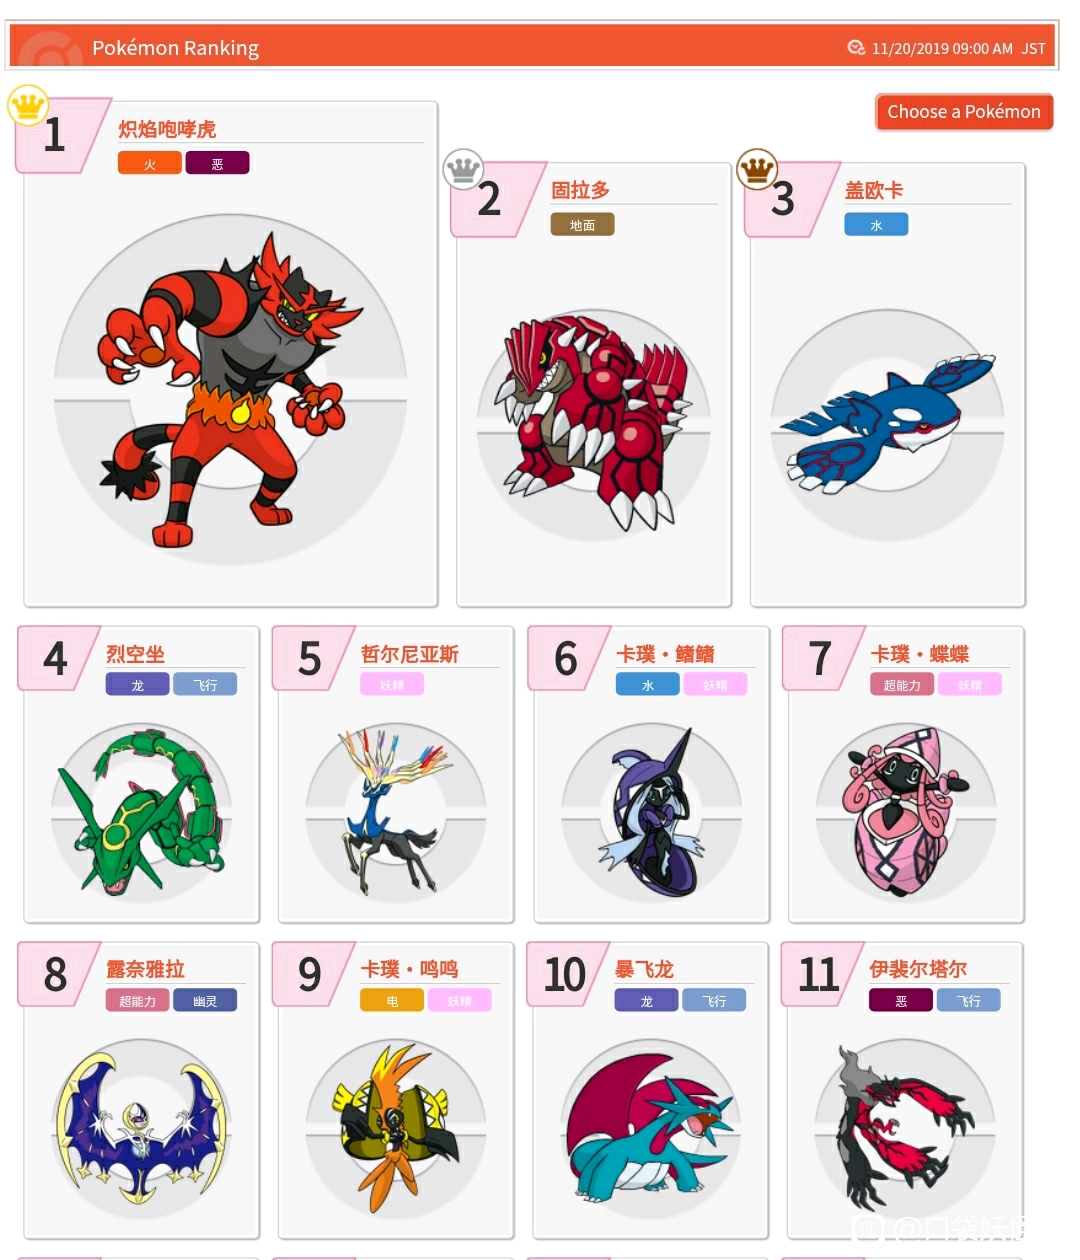The image size is (1080, 1260).
Task: Click the pink Tapu Lele image at rank 7
Action: pos(906,810)
